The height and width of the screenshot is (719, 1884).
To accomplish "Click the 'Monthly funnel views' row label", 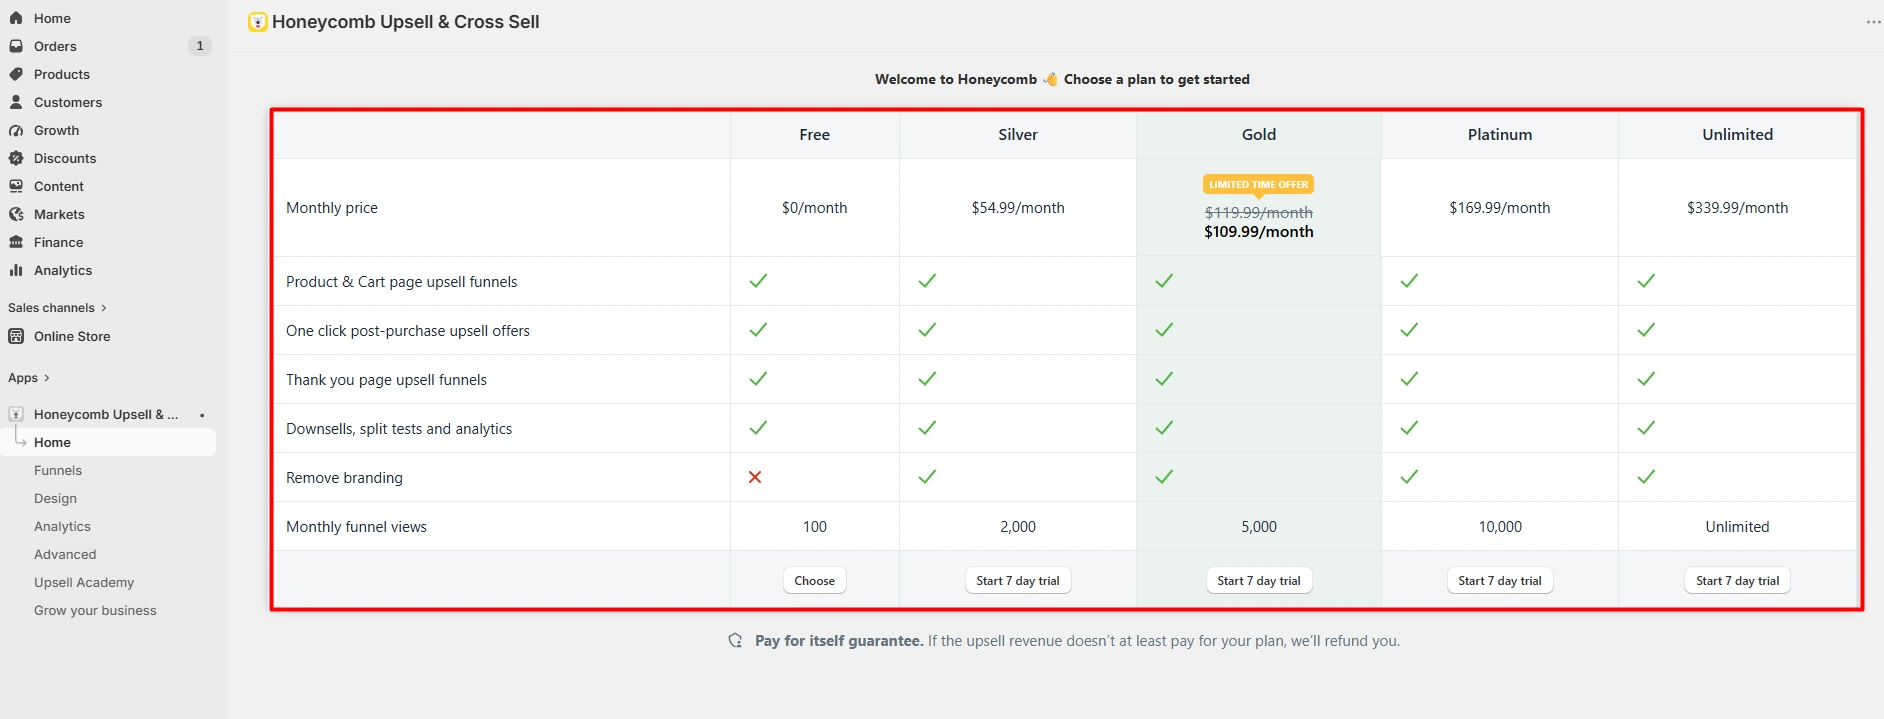I will 356,527.
